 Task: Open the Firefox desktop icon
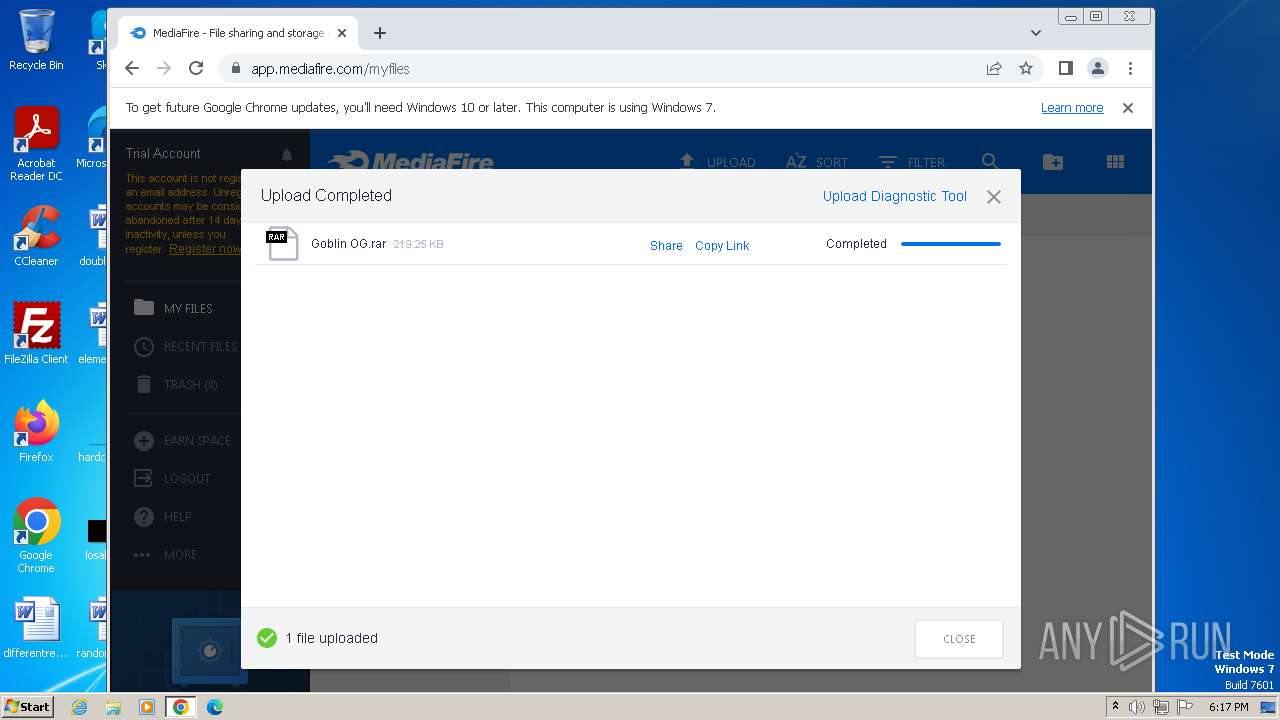point(36,431)
